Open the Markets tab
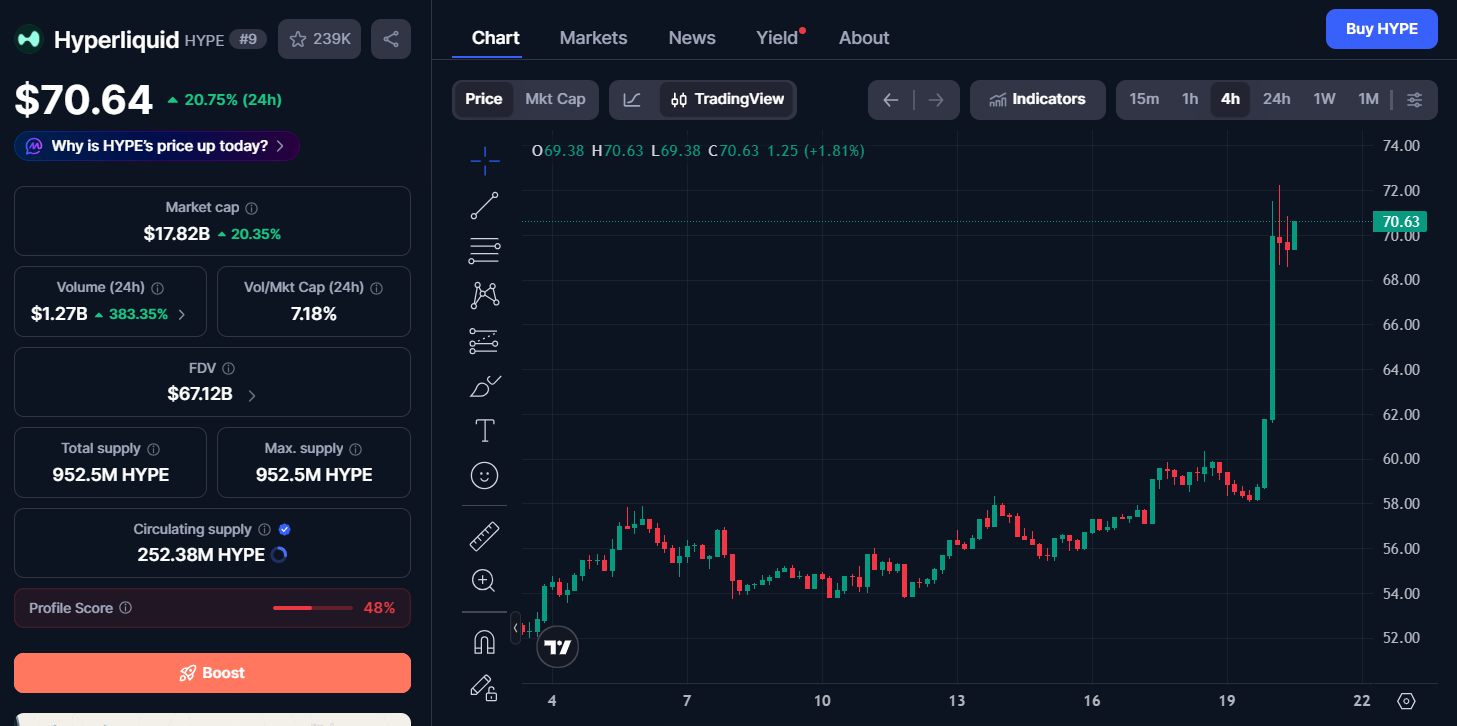Viewport: 1457px width, 726px height. (593, 38)
